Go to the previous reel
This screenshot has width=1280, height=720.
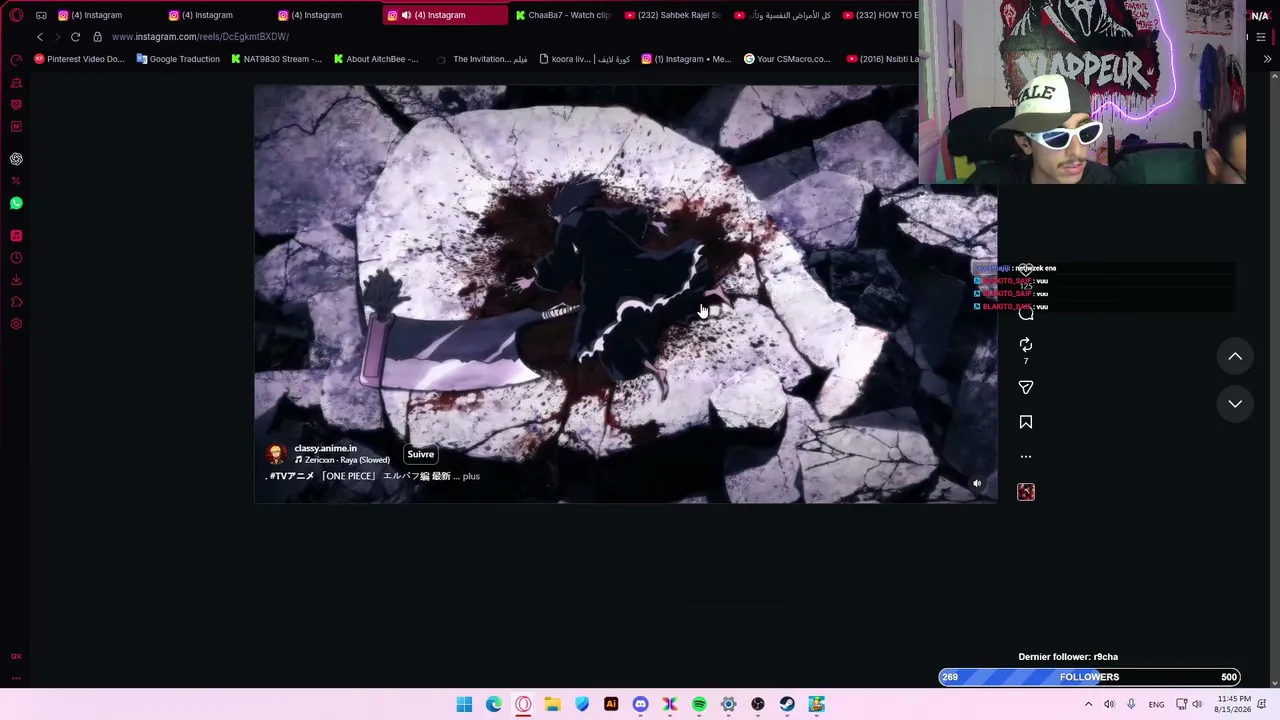click(1235, 356)
